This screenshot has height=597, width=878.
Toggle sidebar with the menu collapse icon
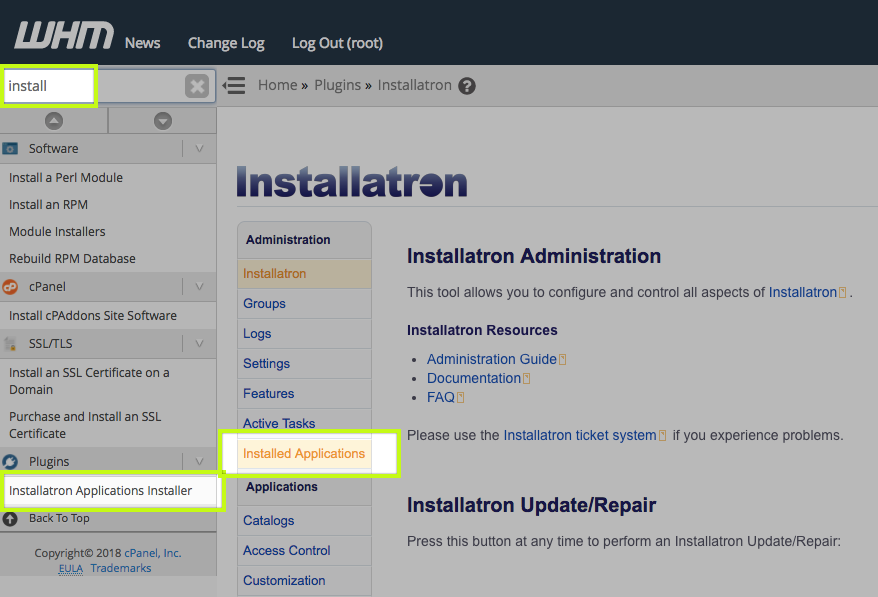point(234,86)
